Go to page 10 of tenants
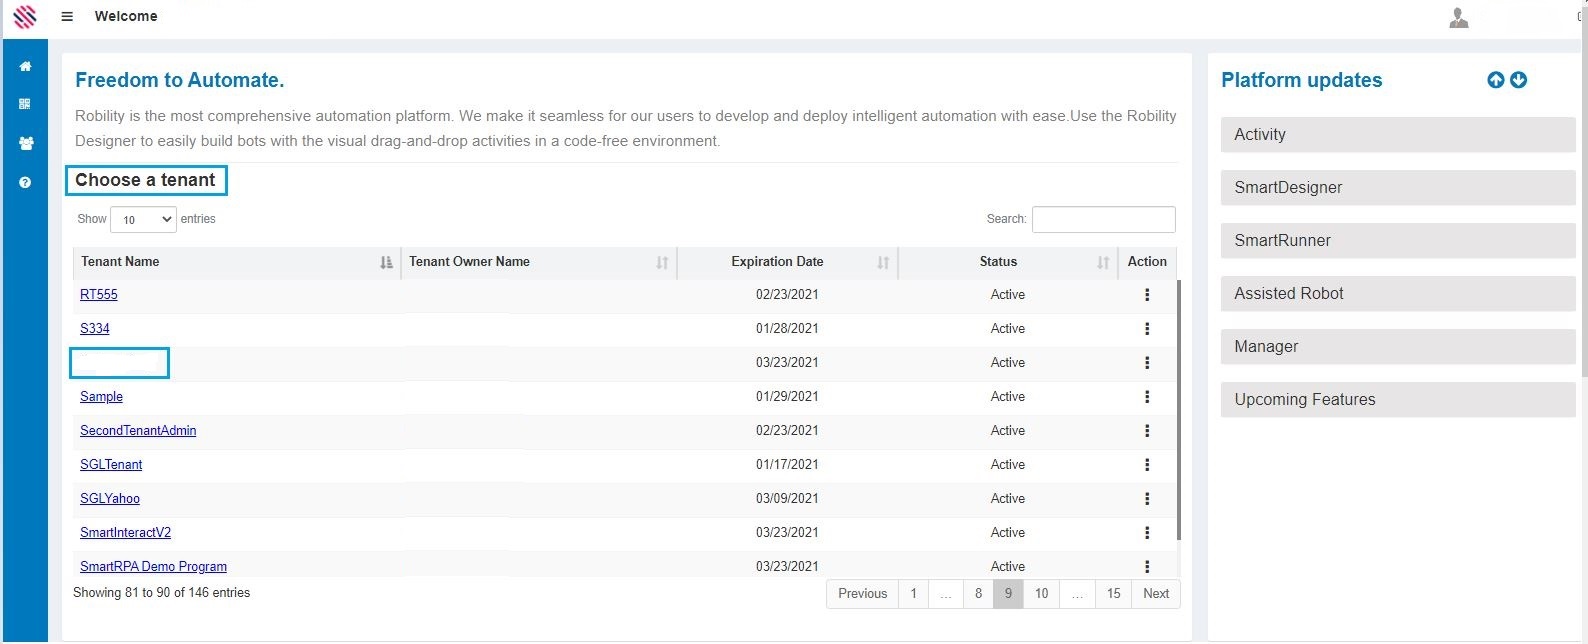The width and height of the screenshot is (1588, 644). (x=1041, y=594)
